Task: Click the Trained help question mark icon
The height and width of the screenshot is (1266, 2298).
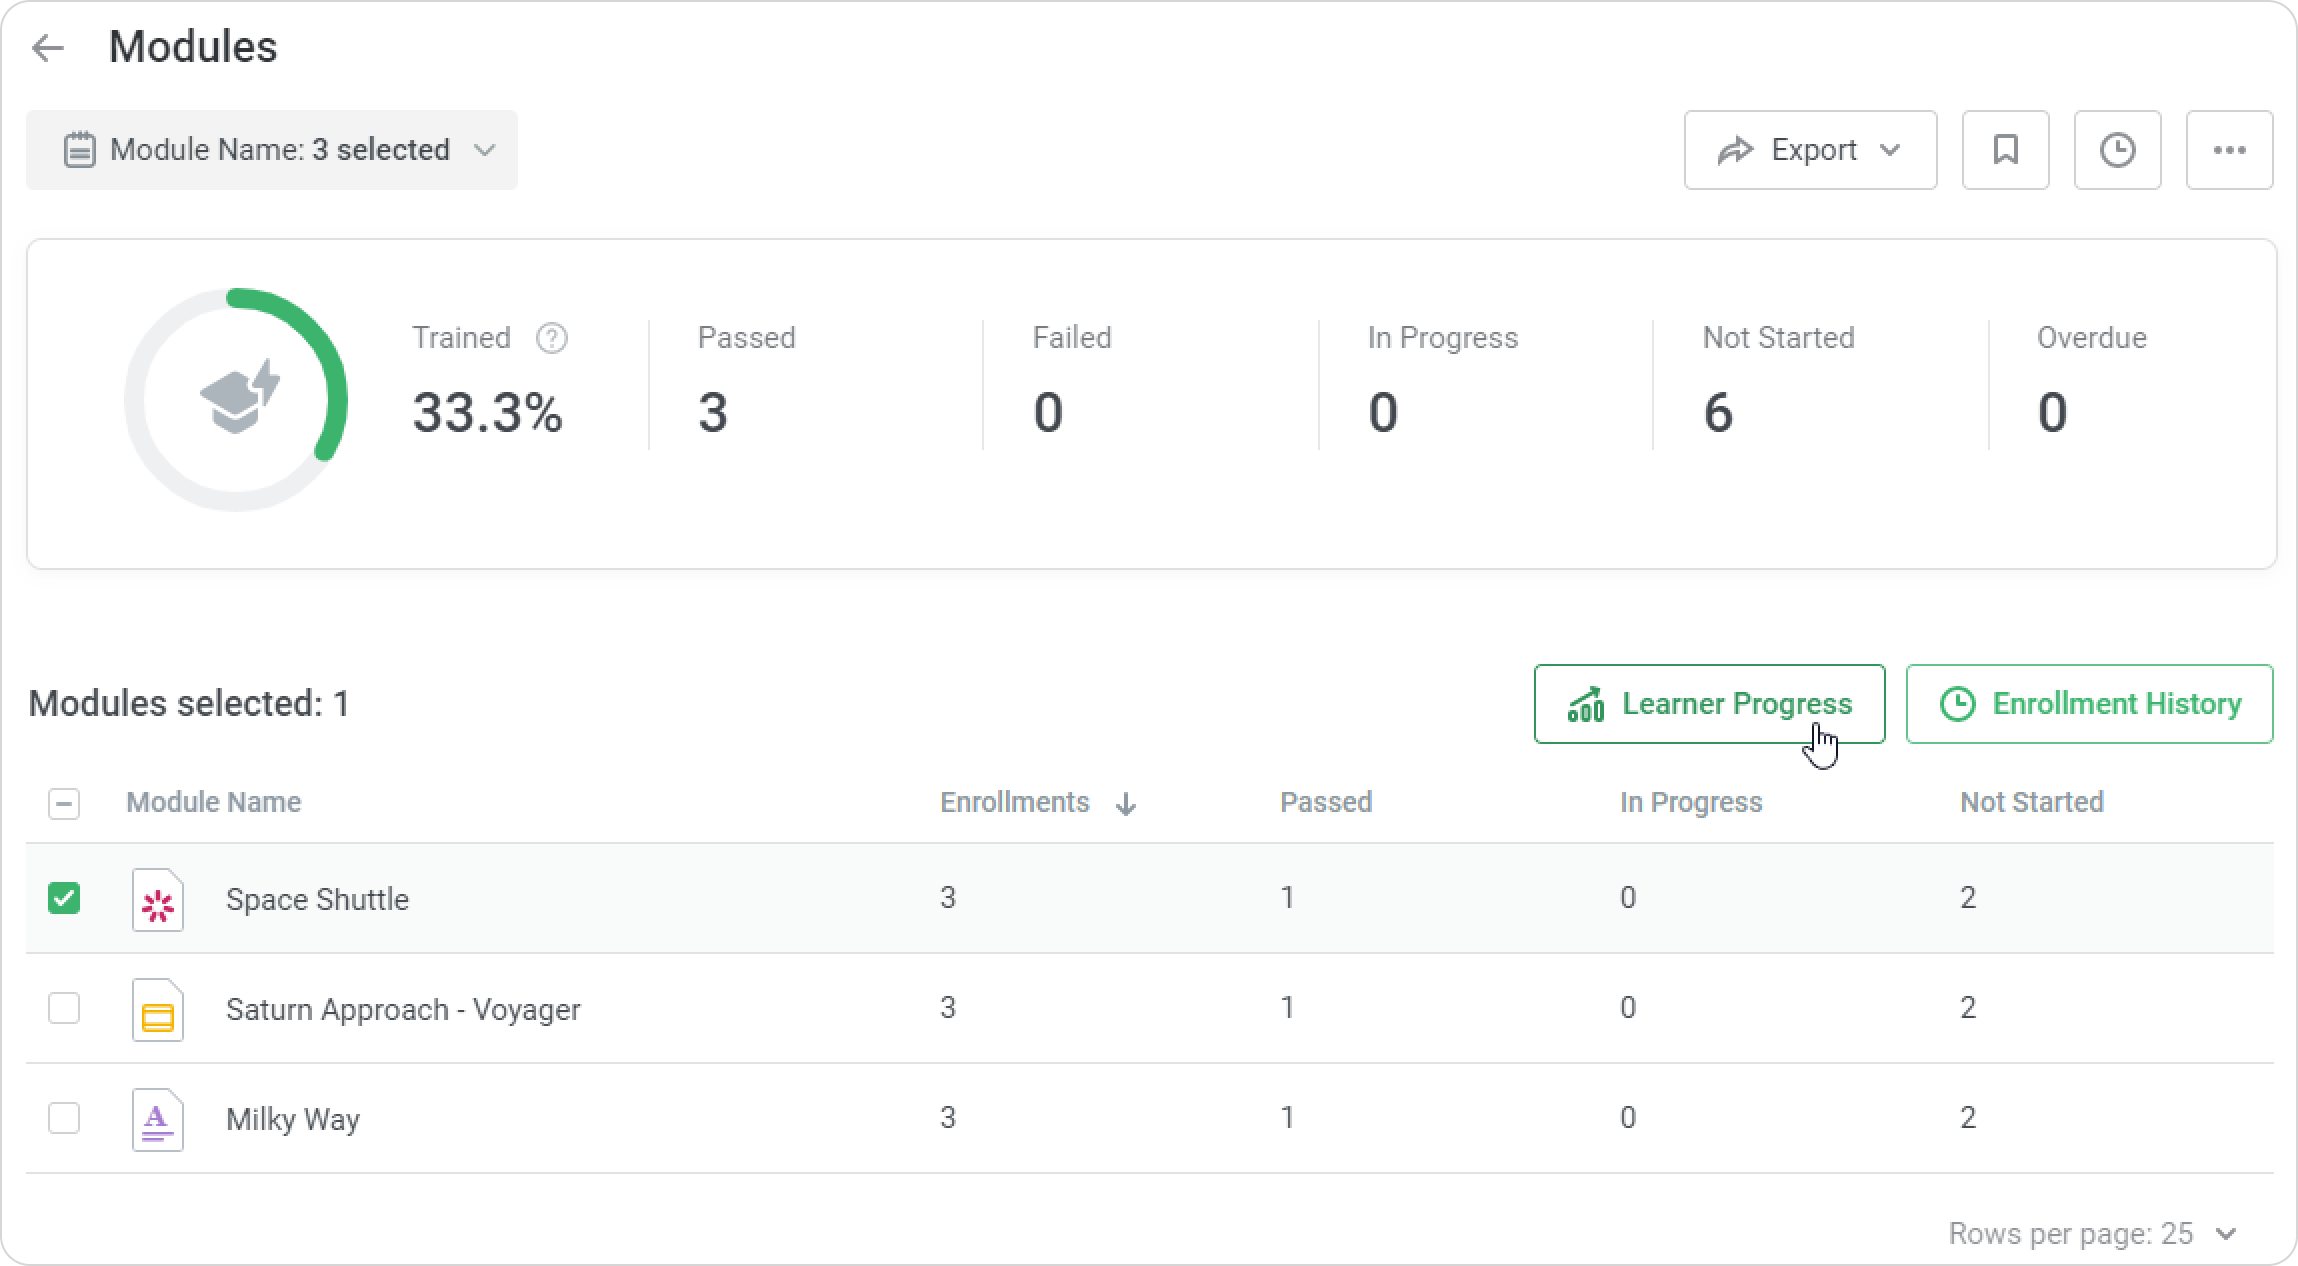Action: pyautogui.click(x=551, y=339)
